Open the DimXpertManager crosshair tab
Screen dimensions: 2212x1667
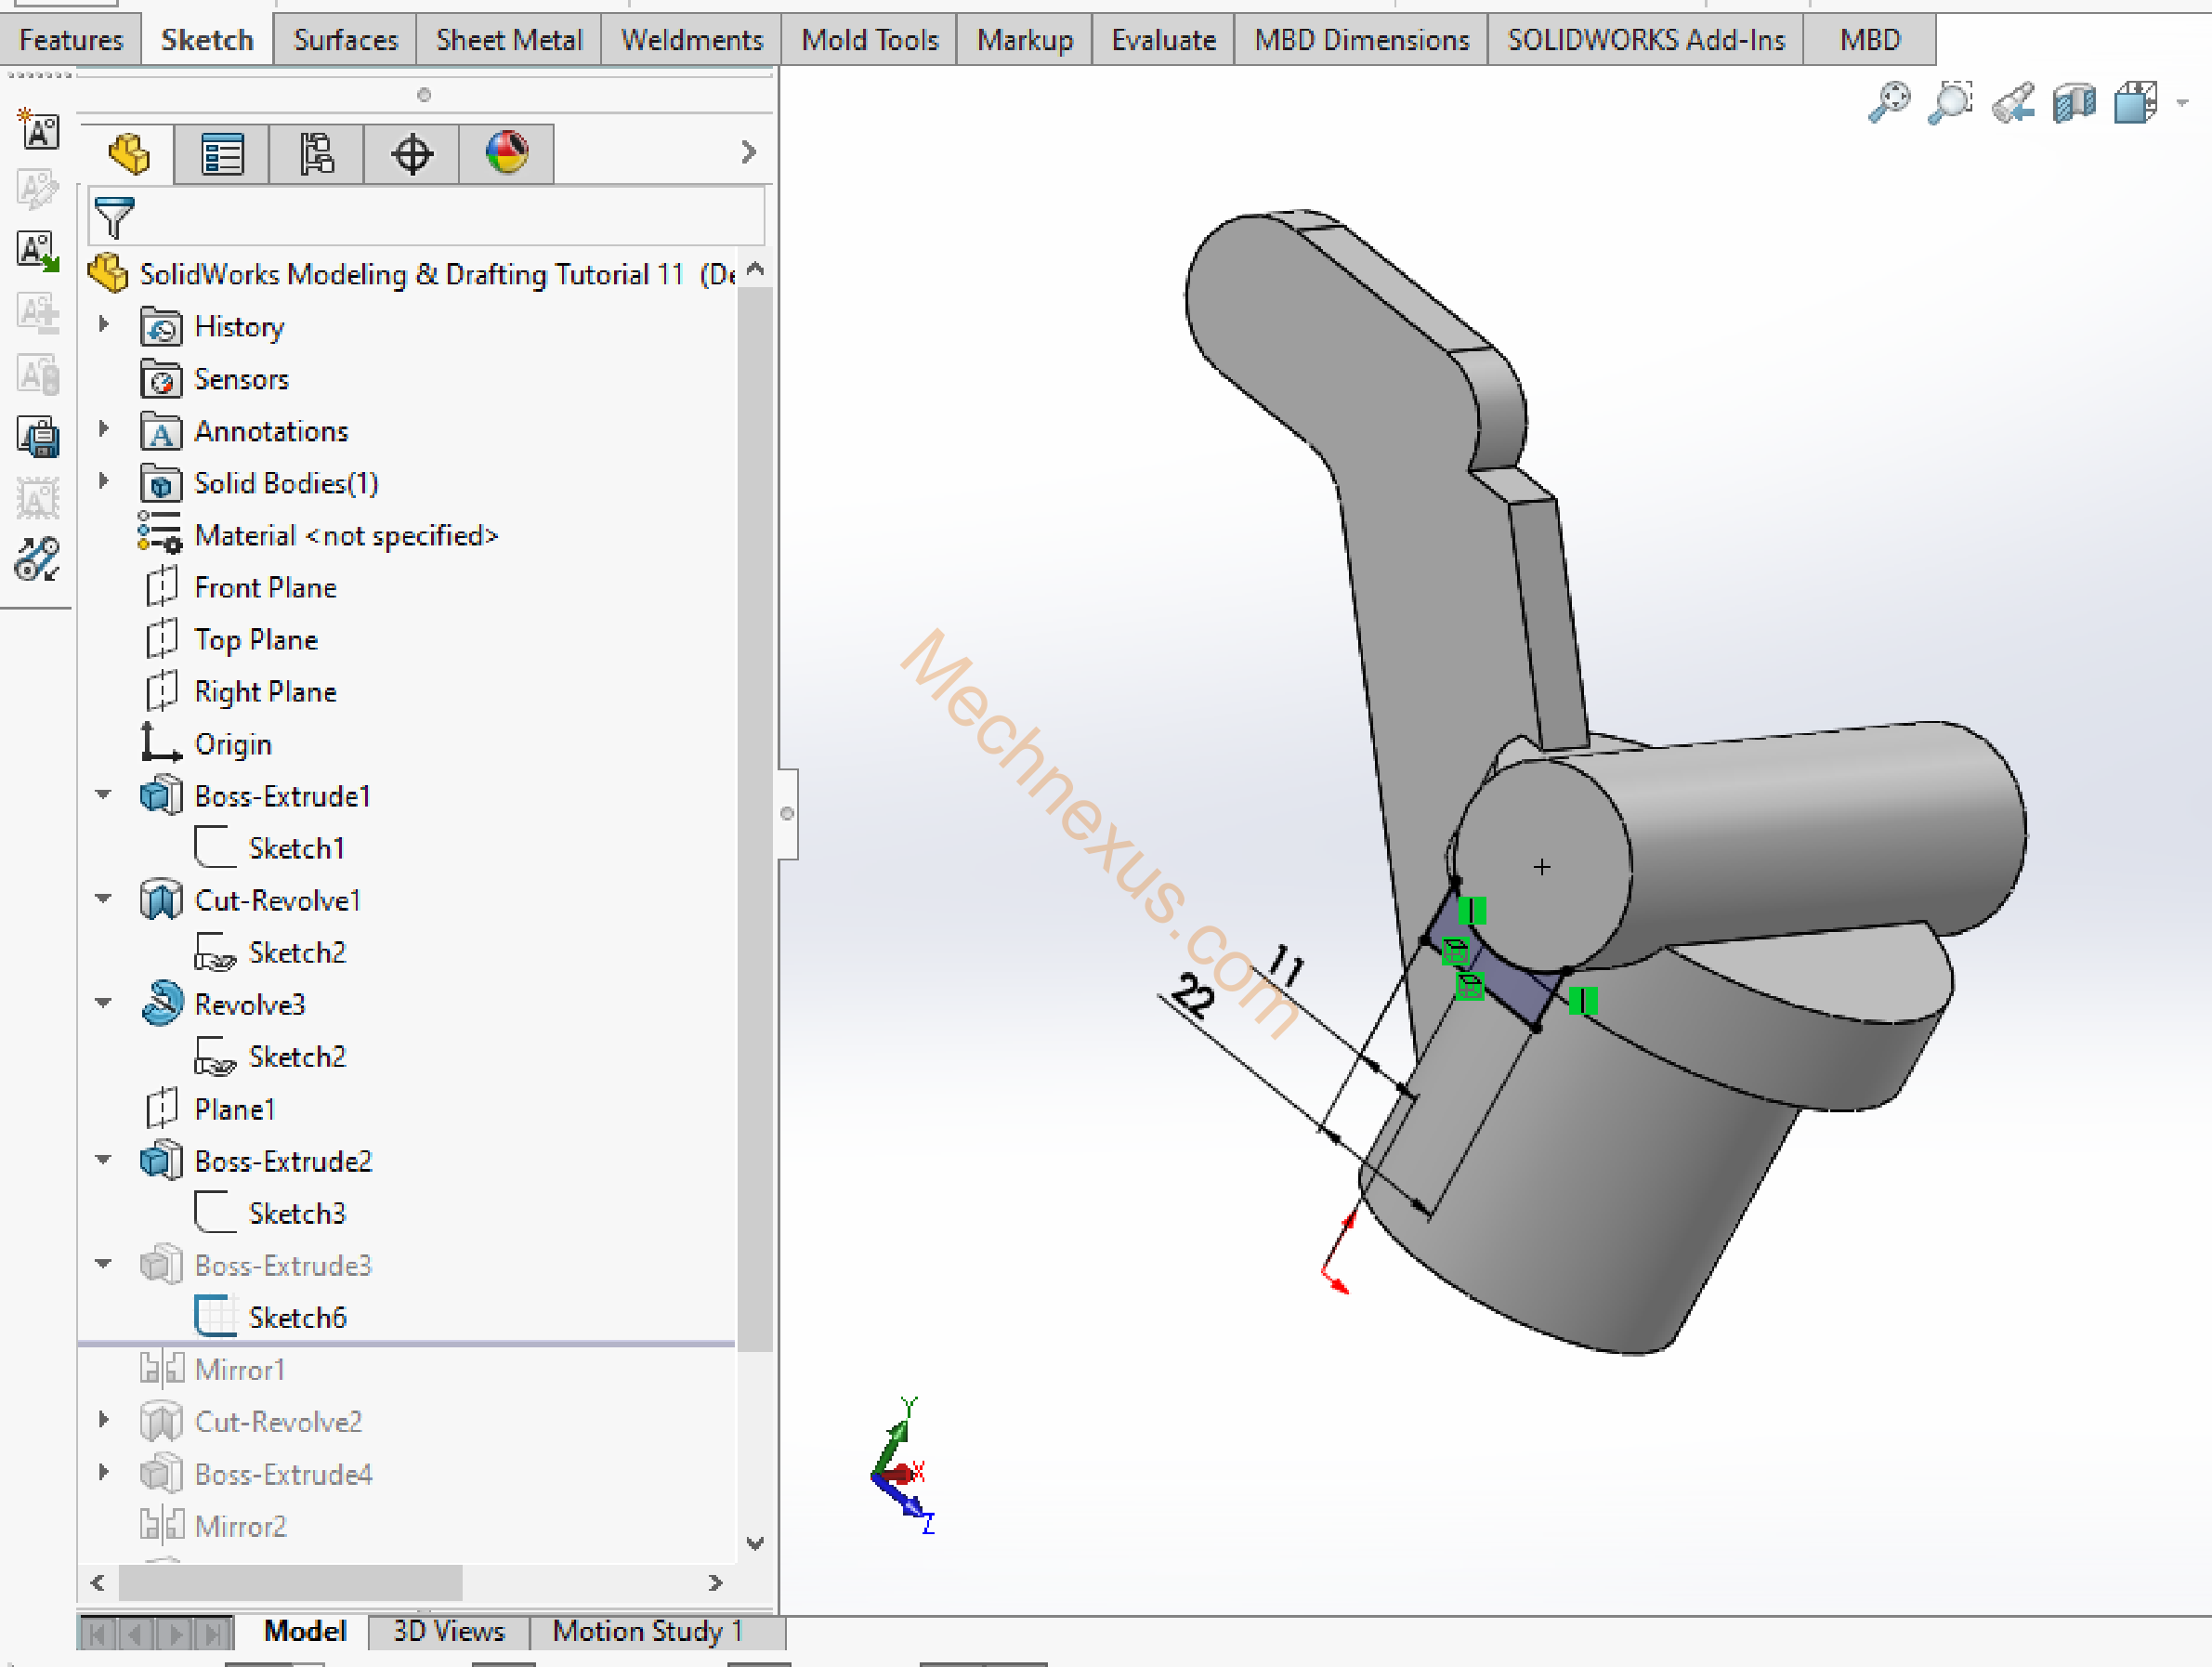[x=411, y=154]
